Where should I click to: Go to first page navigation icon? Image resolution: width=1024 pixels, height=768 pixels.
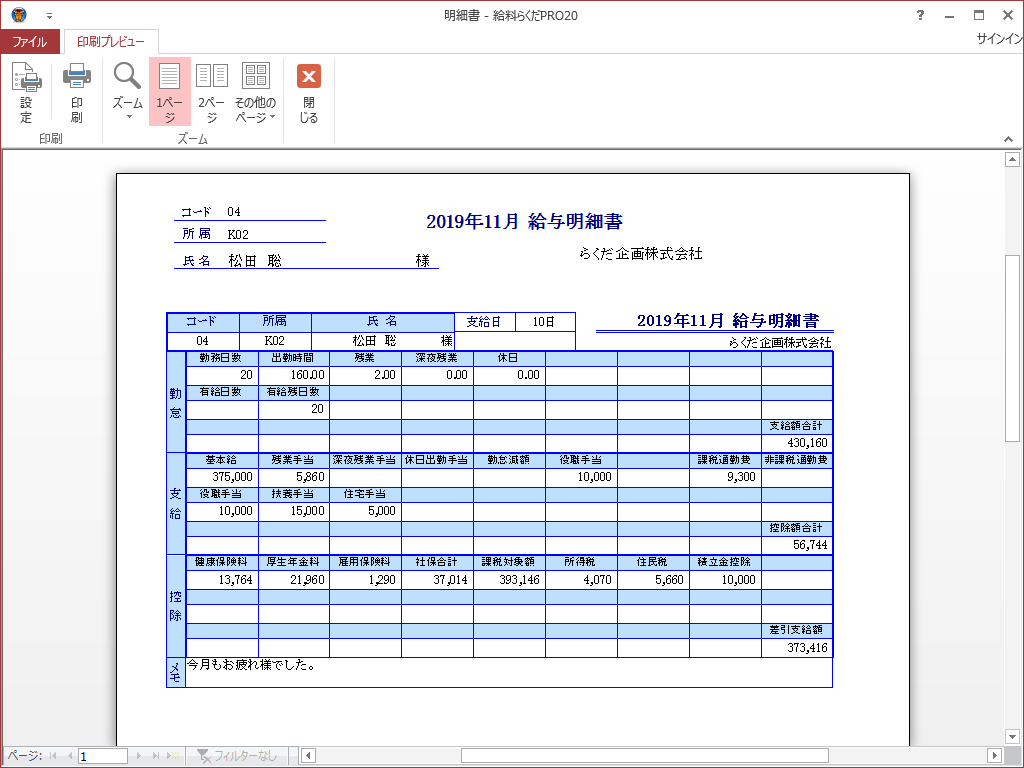click(53, 756)
